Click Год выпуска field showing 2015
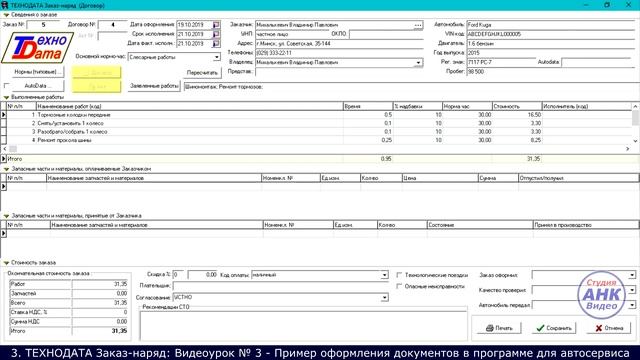 click(551, 53)
